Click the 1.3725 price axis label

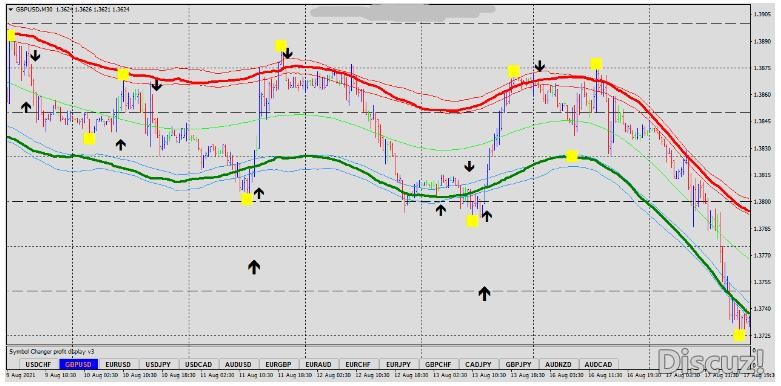coord(763,335)
